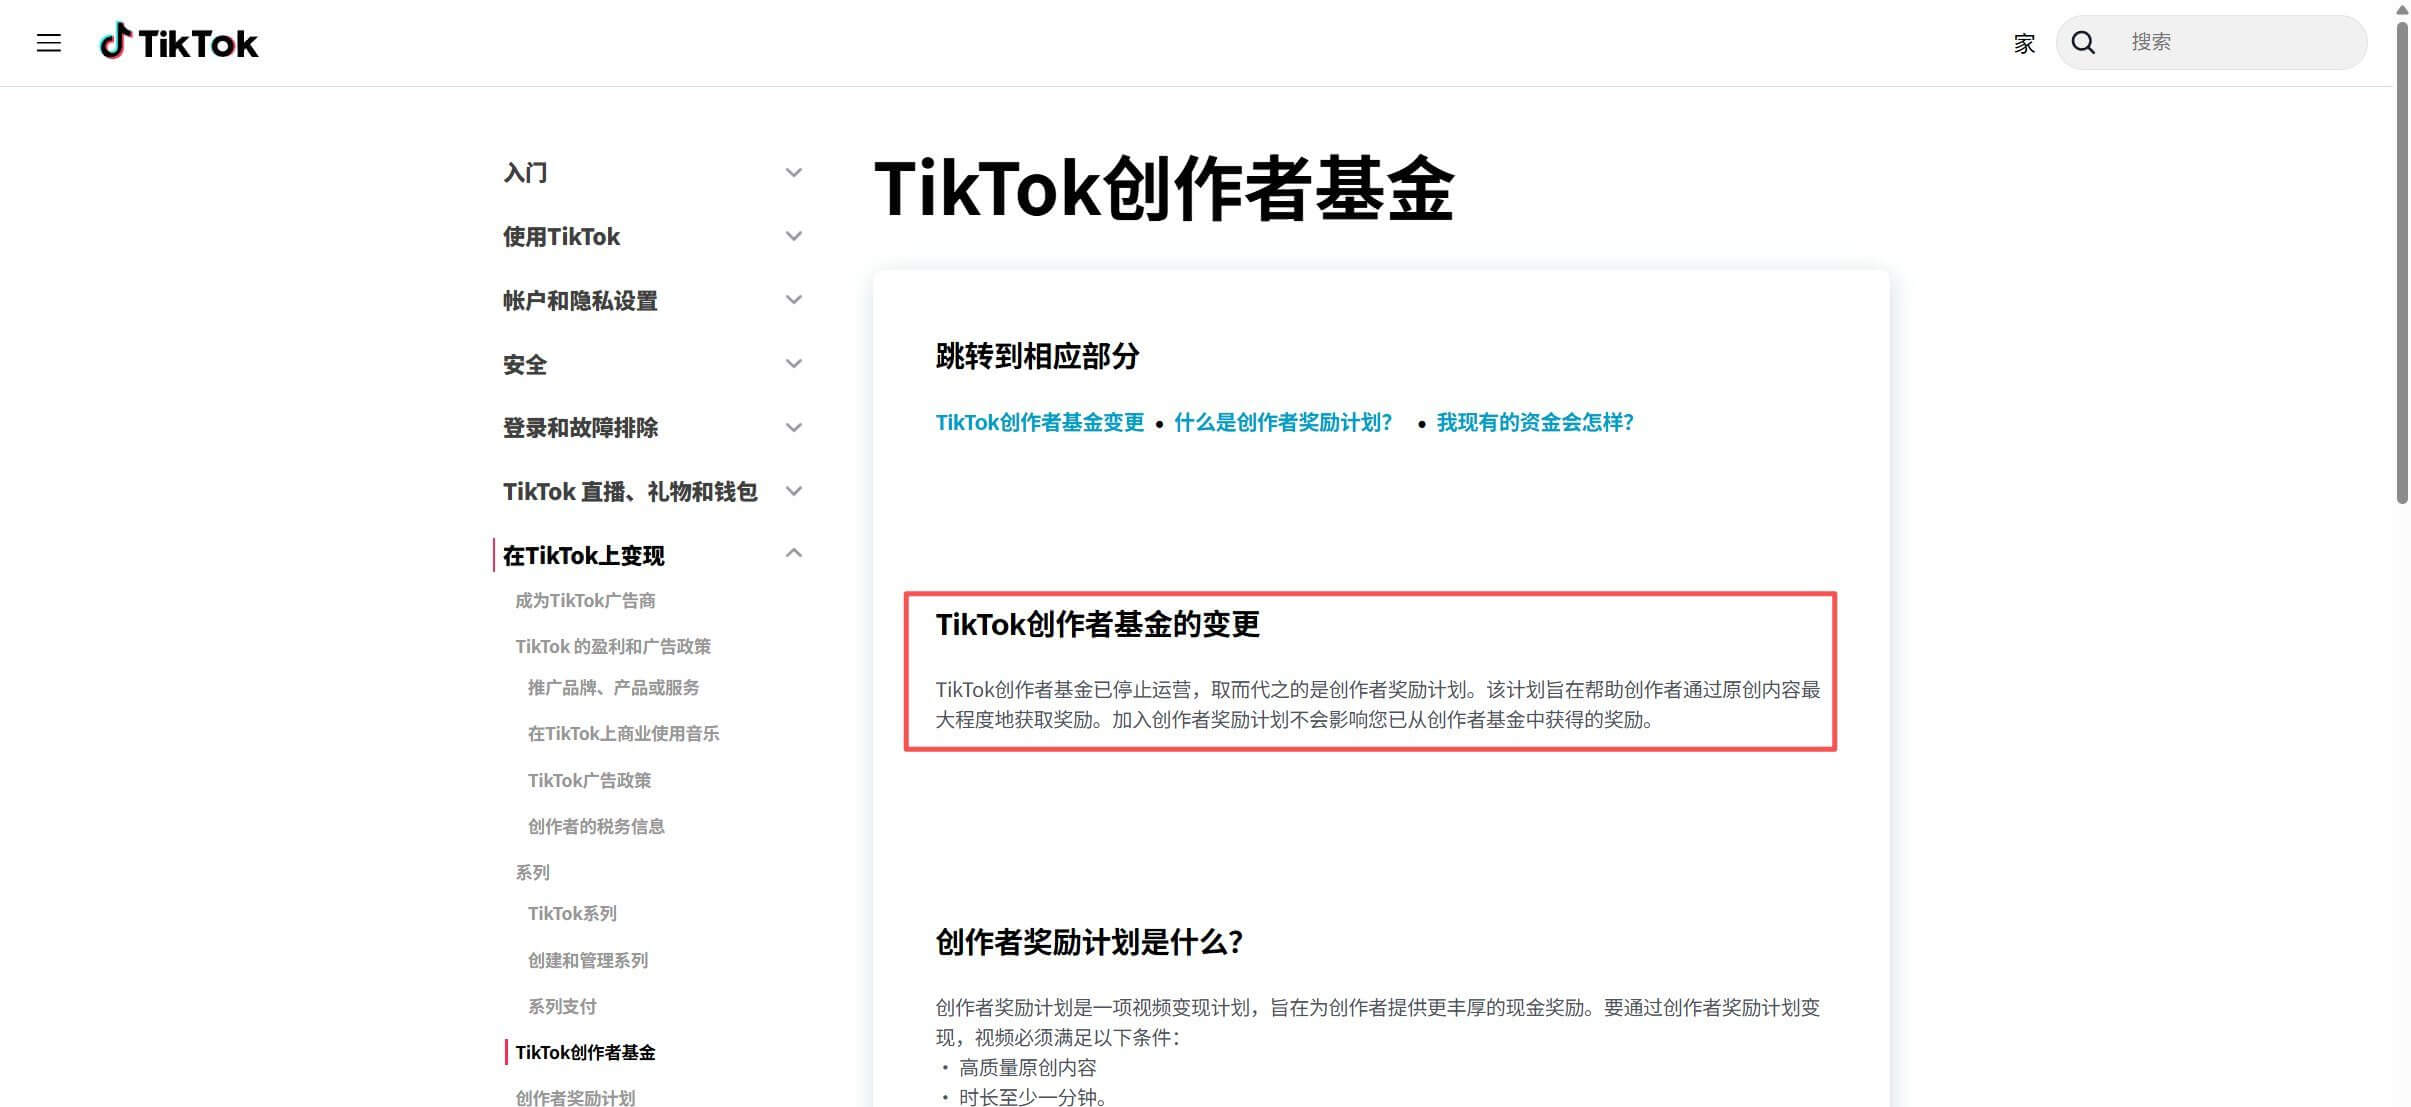Collapse the 在TikTok上变现 chevron
This screenshot has width=2411, height=1107.
click(x=794, y=553)
